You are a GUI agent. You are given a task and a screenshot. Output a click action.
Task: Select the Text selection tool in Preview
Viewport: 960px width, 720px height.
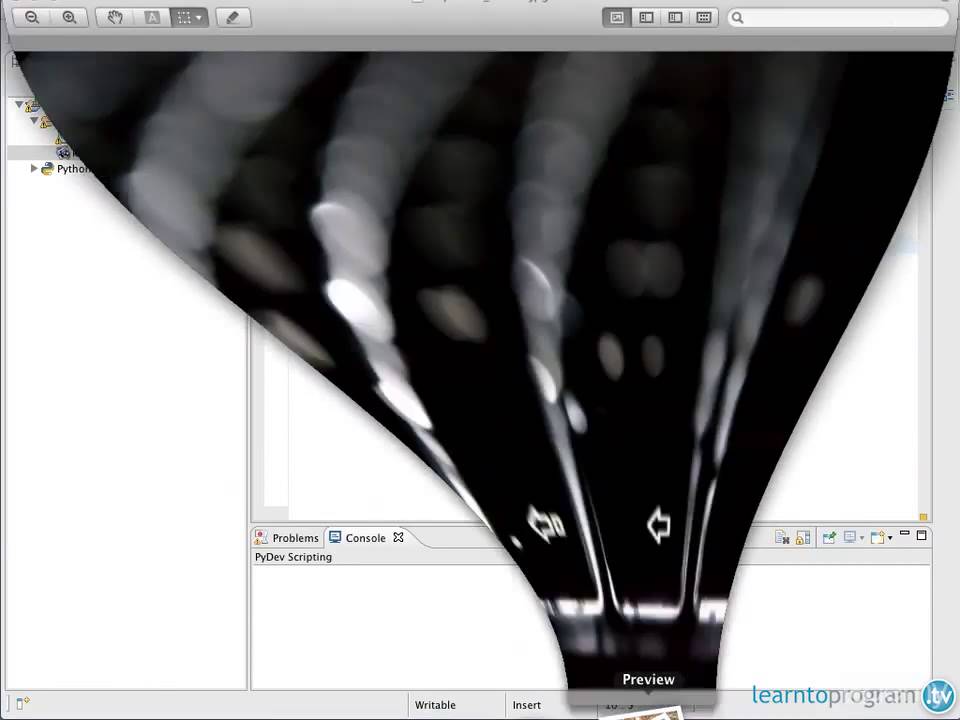152,17
